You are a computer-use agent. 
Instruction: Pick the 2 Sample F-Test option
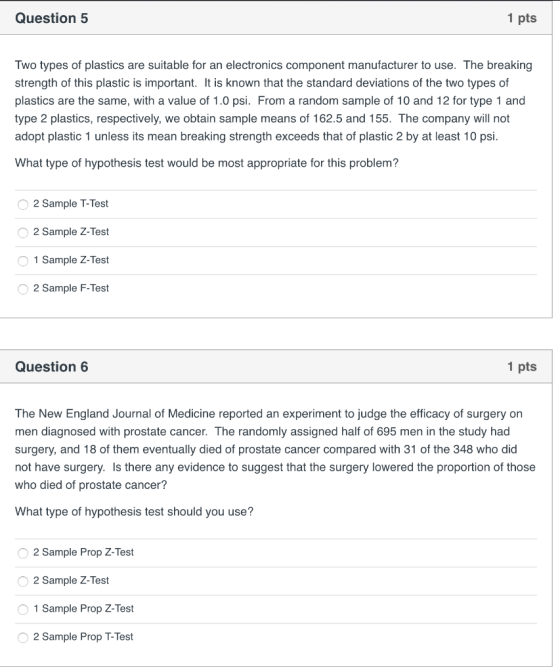coord(23,289)
